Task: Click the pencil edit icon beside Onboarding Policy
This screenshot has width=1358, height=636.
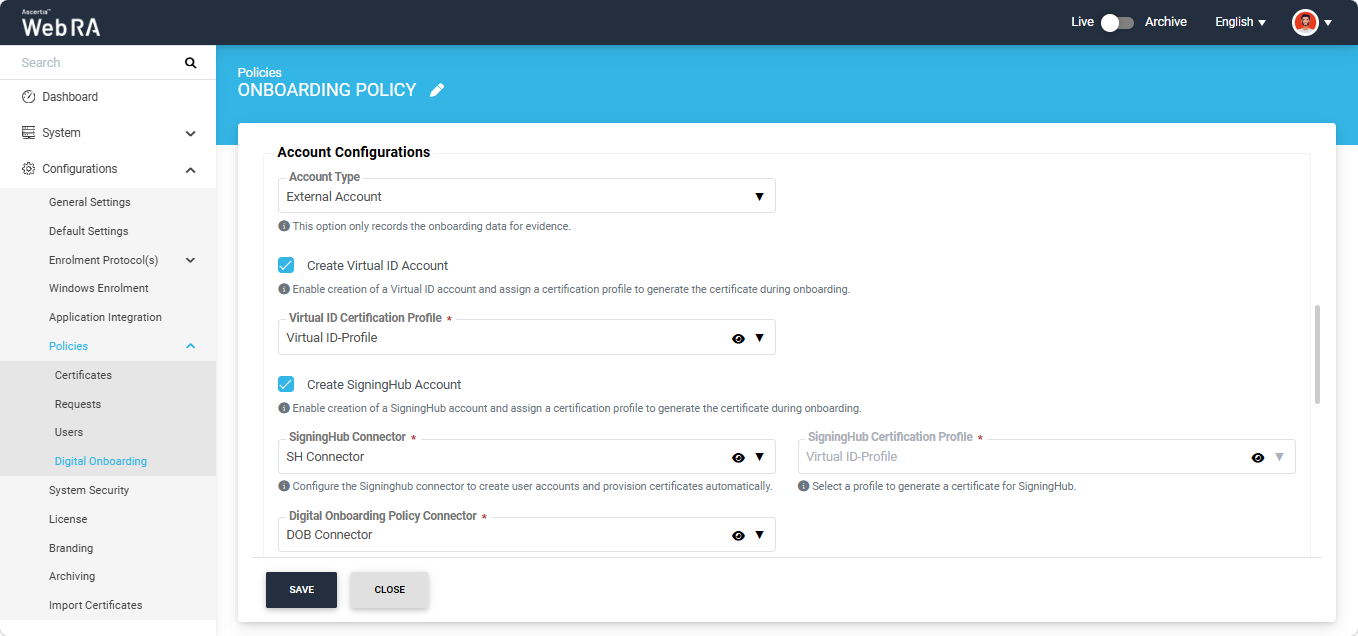Action: [x=437, y=90]
